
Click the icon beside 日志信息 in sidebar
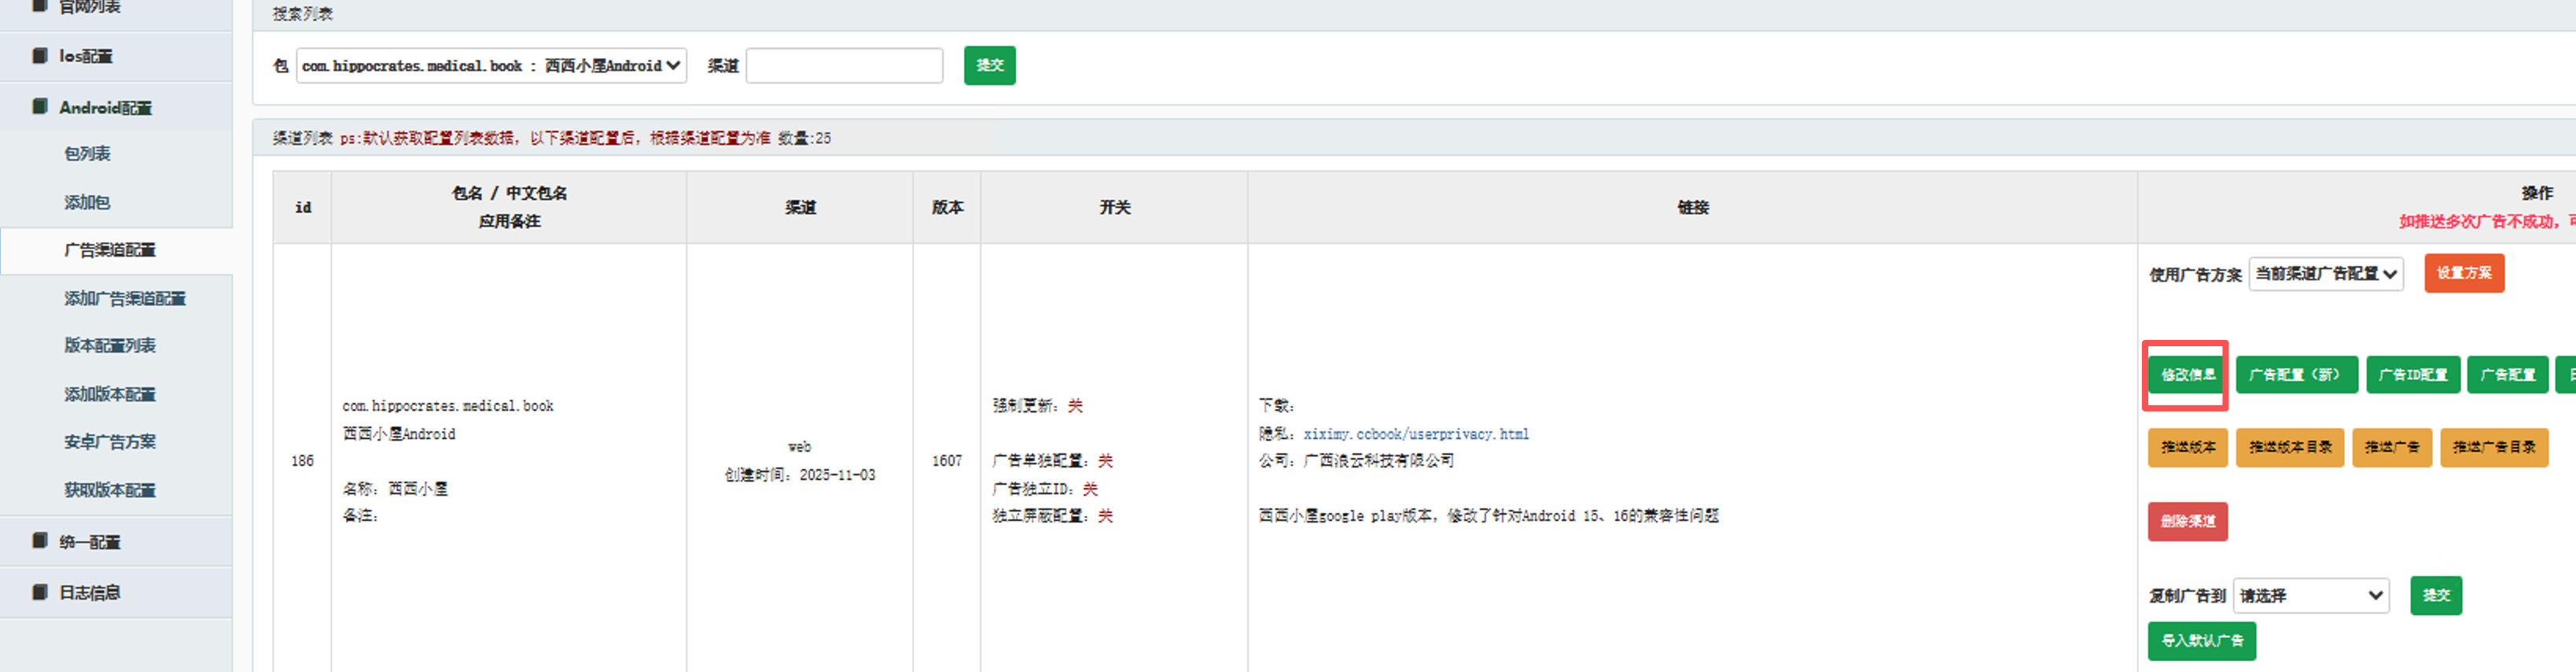[40, 592]
